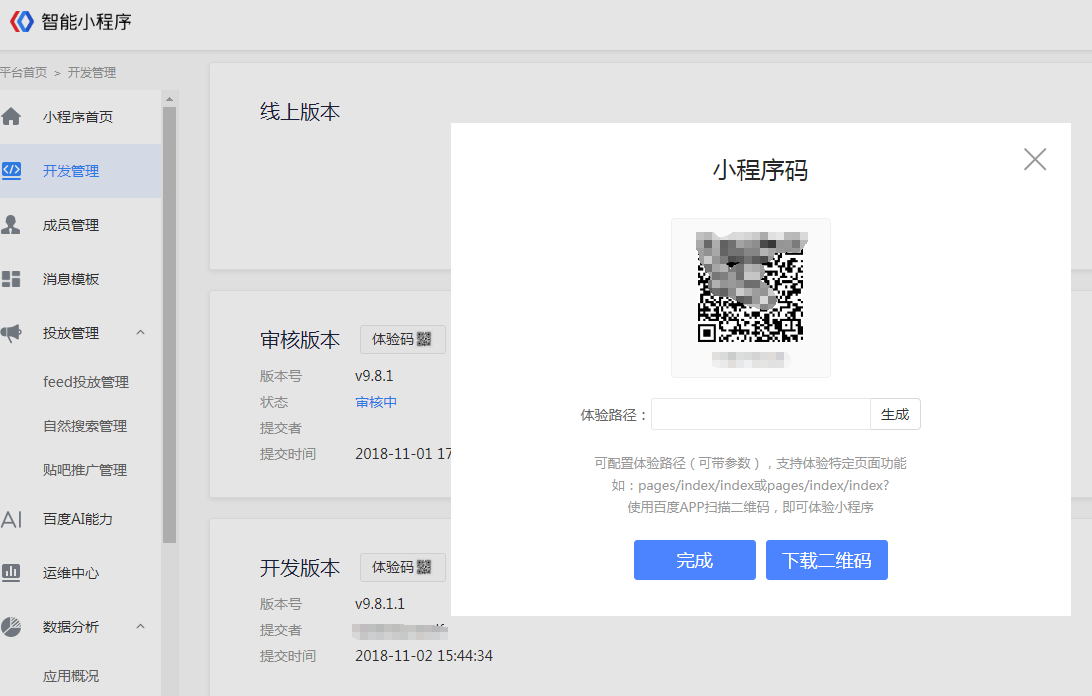Click the sidebar scroll-up arrow
The image size is (1092, 696).
(x=169, y=99)
